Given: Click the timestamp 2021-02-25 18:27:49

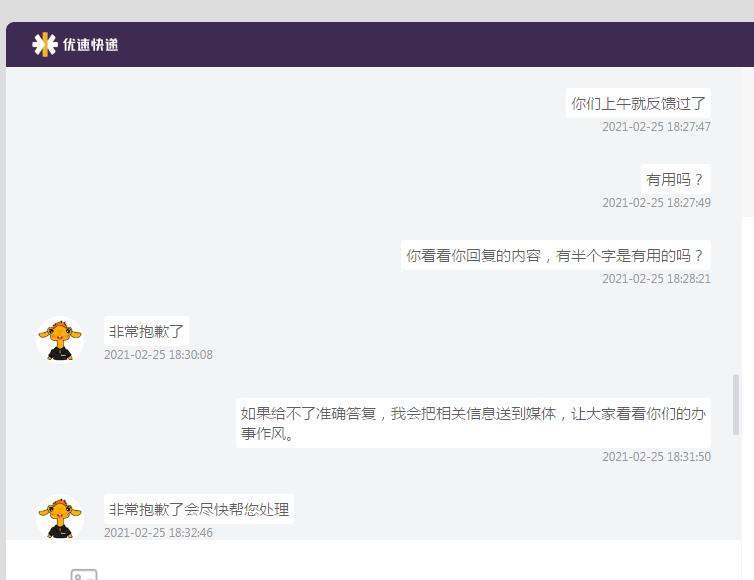Looking at the screenshot, I should pyautogui.click(x=656, y=202).
